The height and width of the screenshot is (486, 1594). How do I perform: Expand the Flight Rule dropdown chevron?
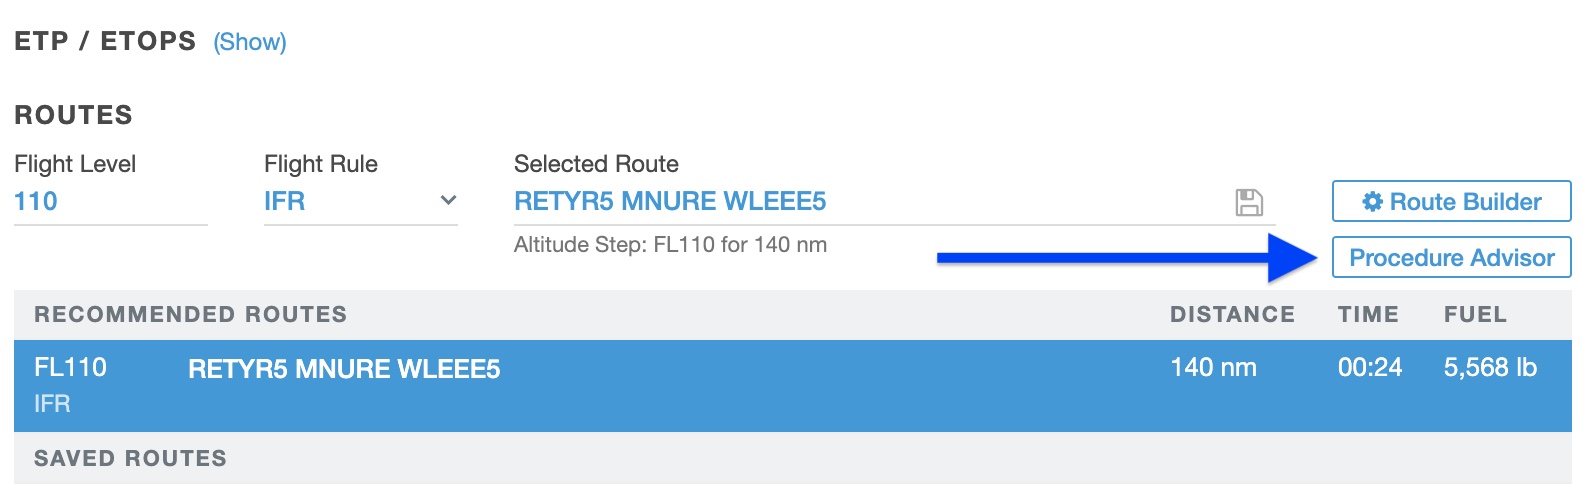click(x=448, y=201)
